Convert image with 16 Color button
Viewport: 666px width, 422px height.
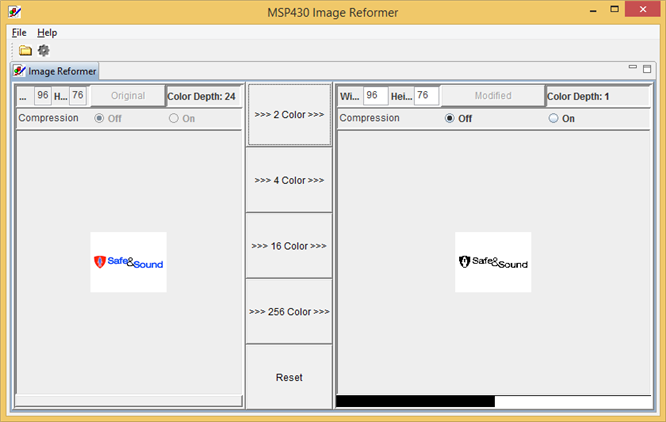(289, 246)
